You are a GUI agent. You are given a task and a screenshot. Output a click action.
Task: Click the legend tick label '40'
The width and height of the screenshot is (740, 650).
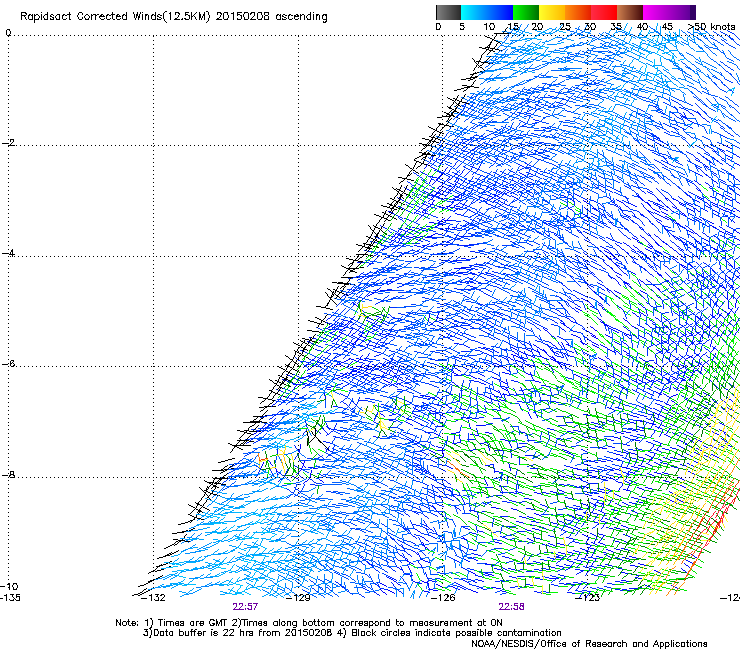tap(642, 27)
